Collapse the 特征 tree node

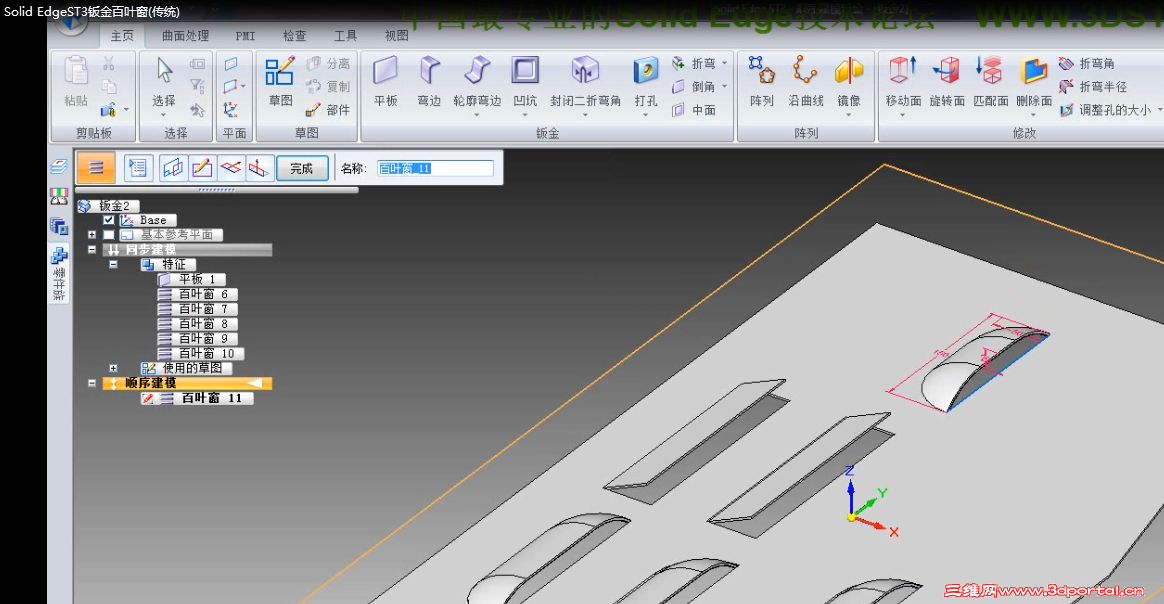pos(114,264)
